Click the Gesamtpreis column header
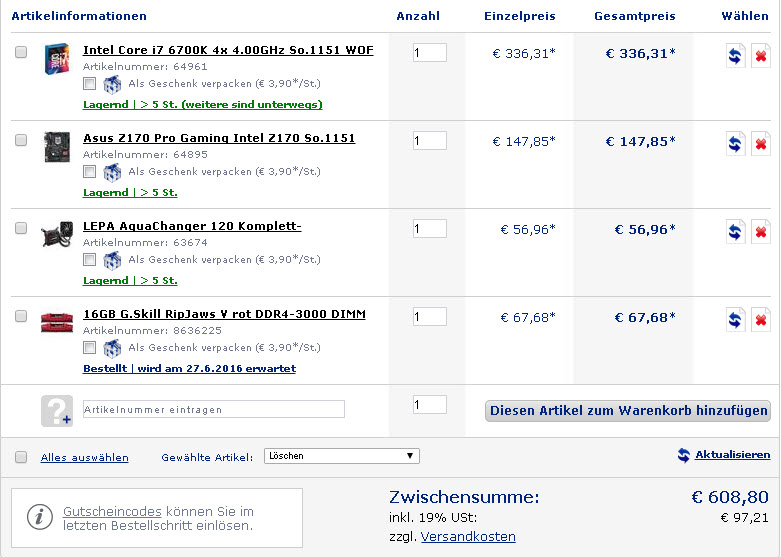The width and height of the screenshot is (781, 557). click(x=635, y=16)
